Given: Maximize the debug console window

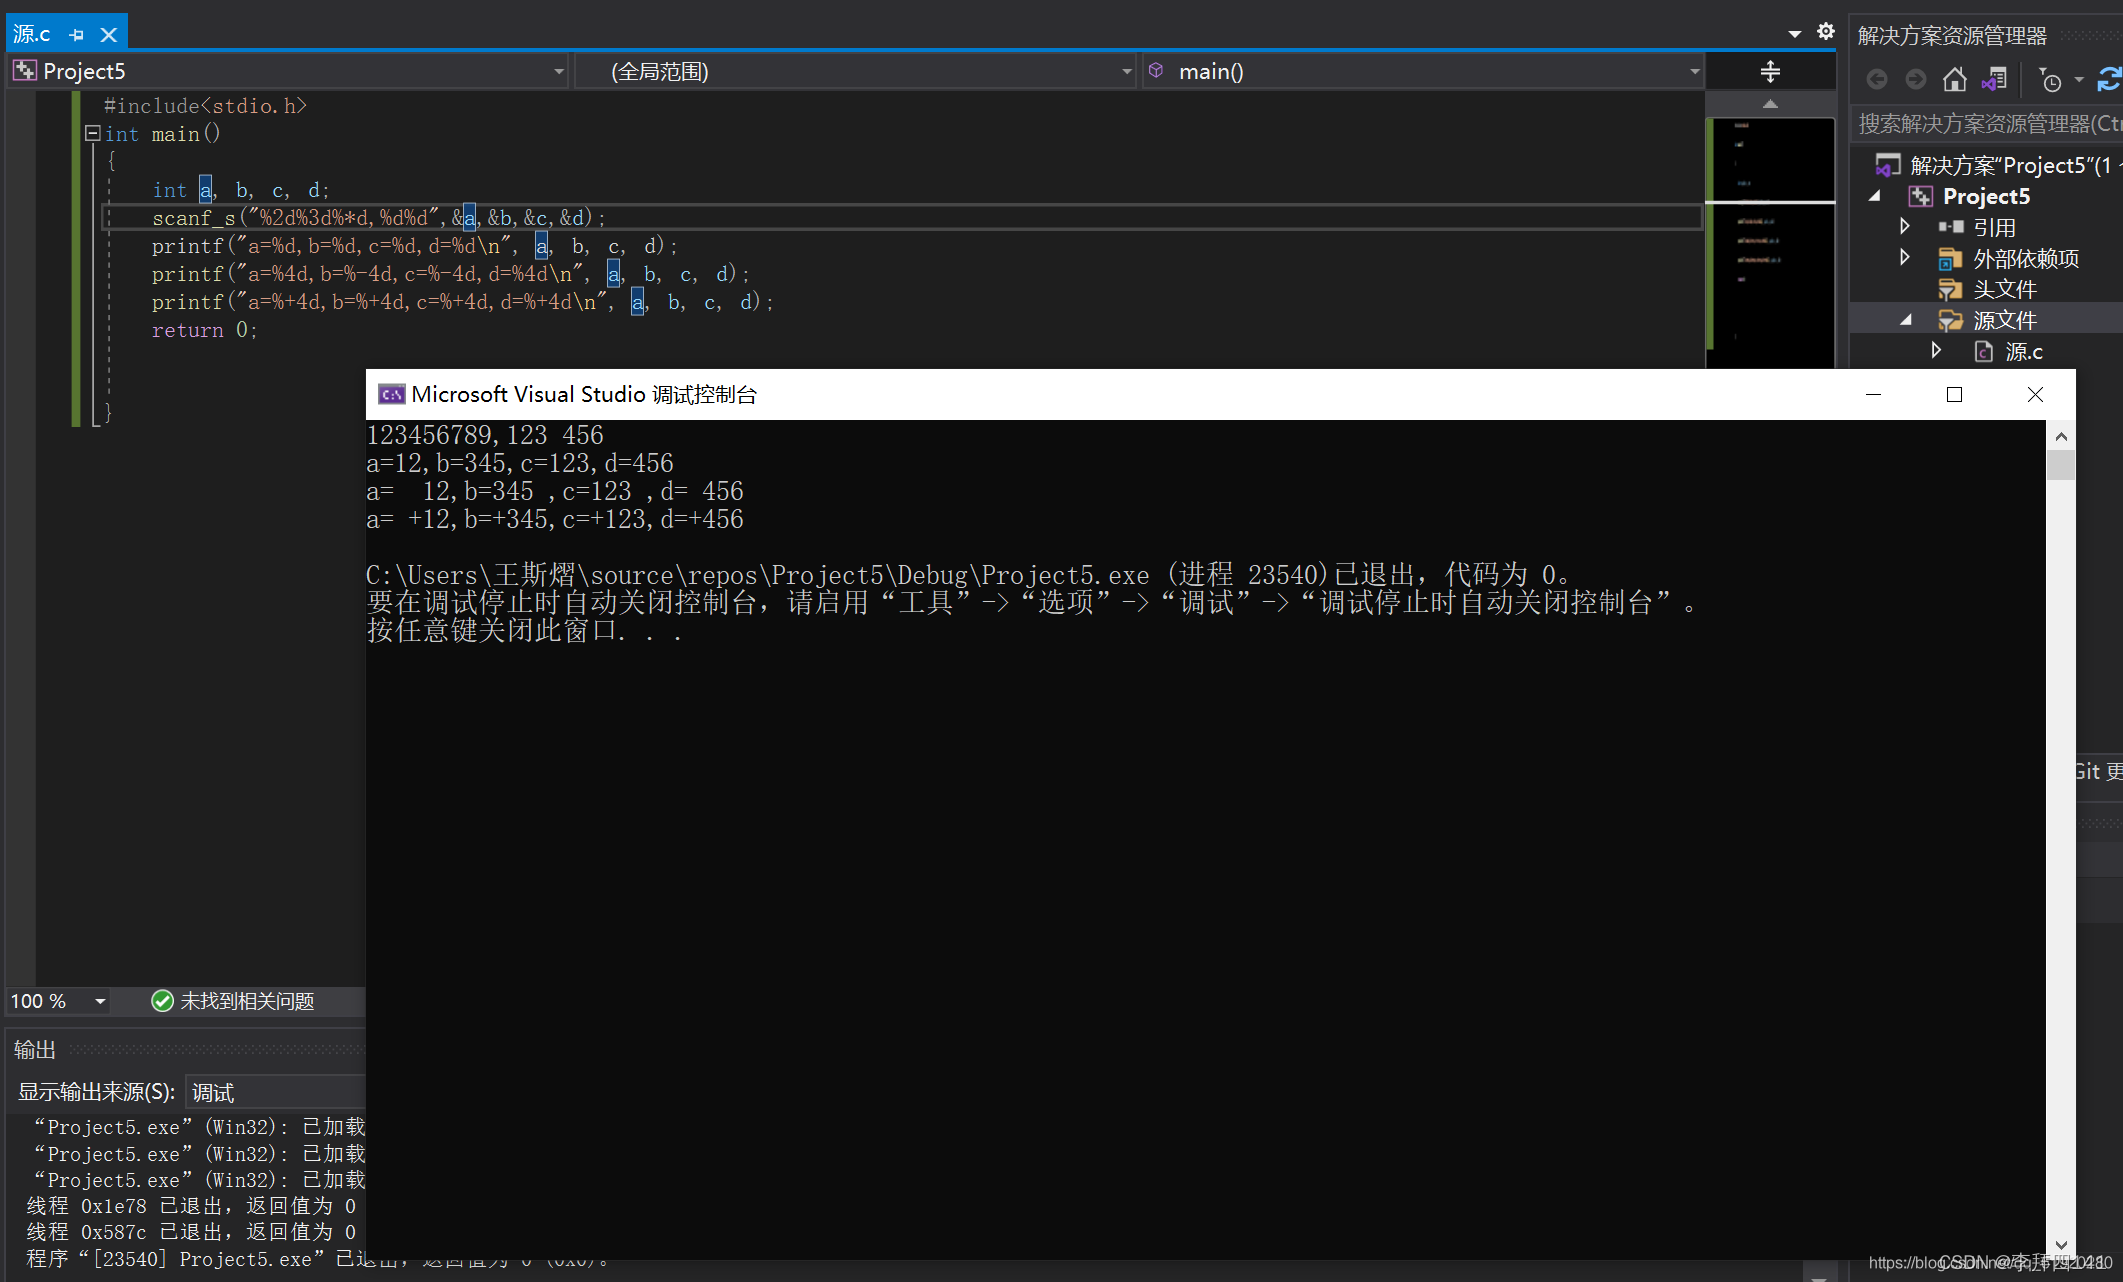Looking at the screenshot, I should pos(1954,394).
